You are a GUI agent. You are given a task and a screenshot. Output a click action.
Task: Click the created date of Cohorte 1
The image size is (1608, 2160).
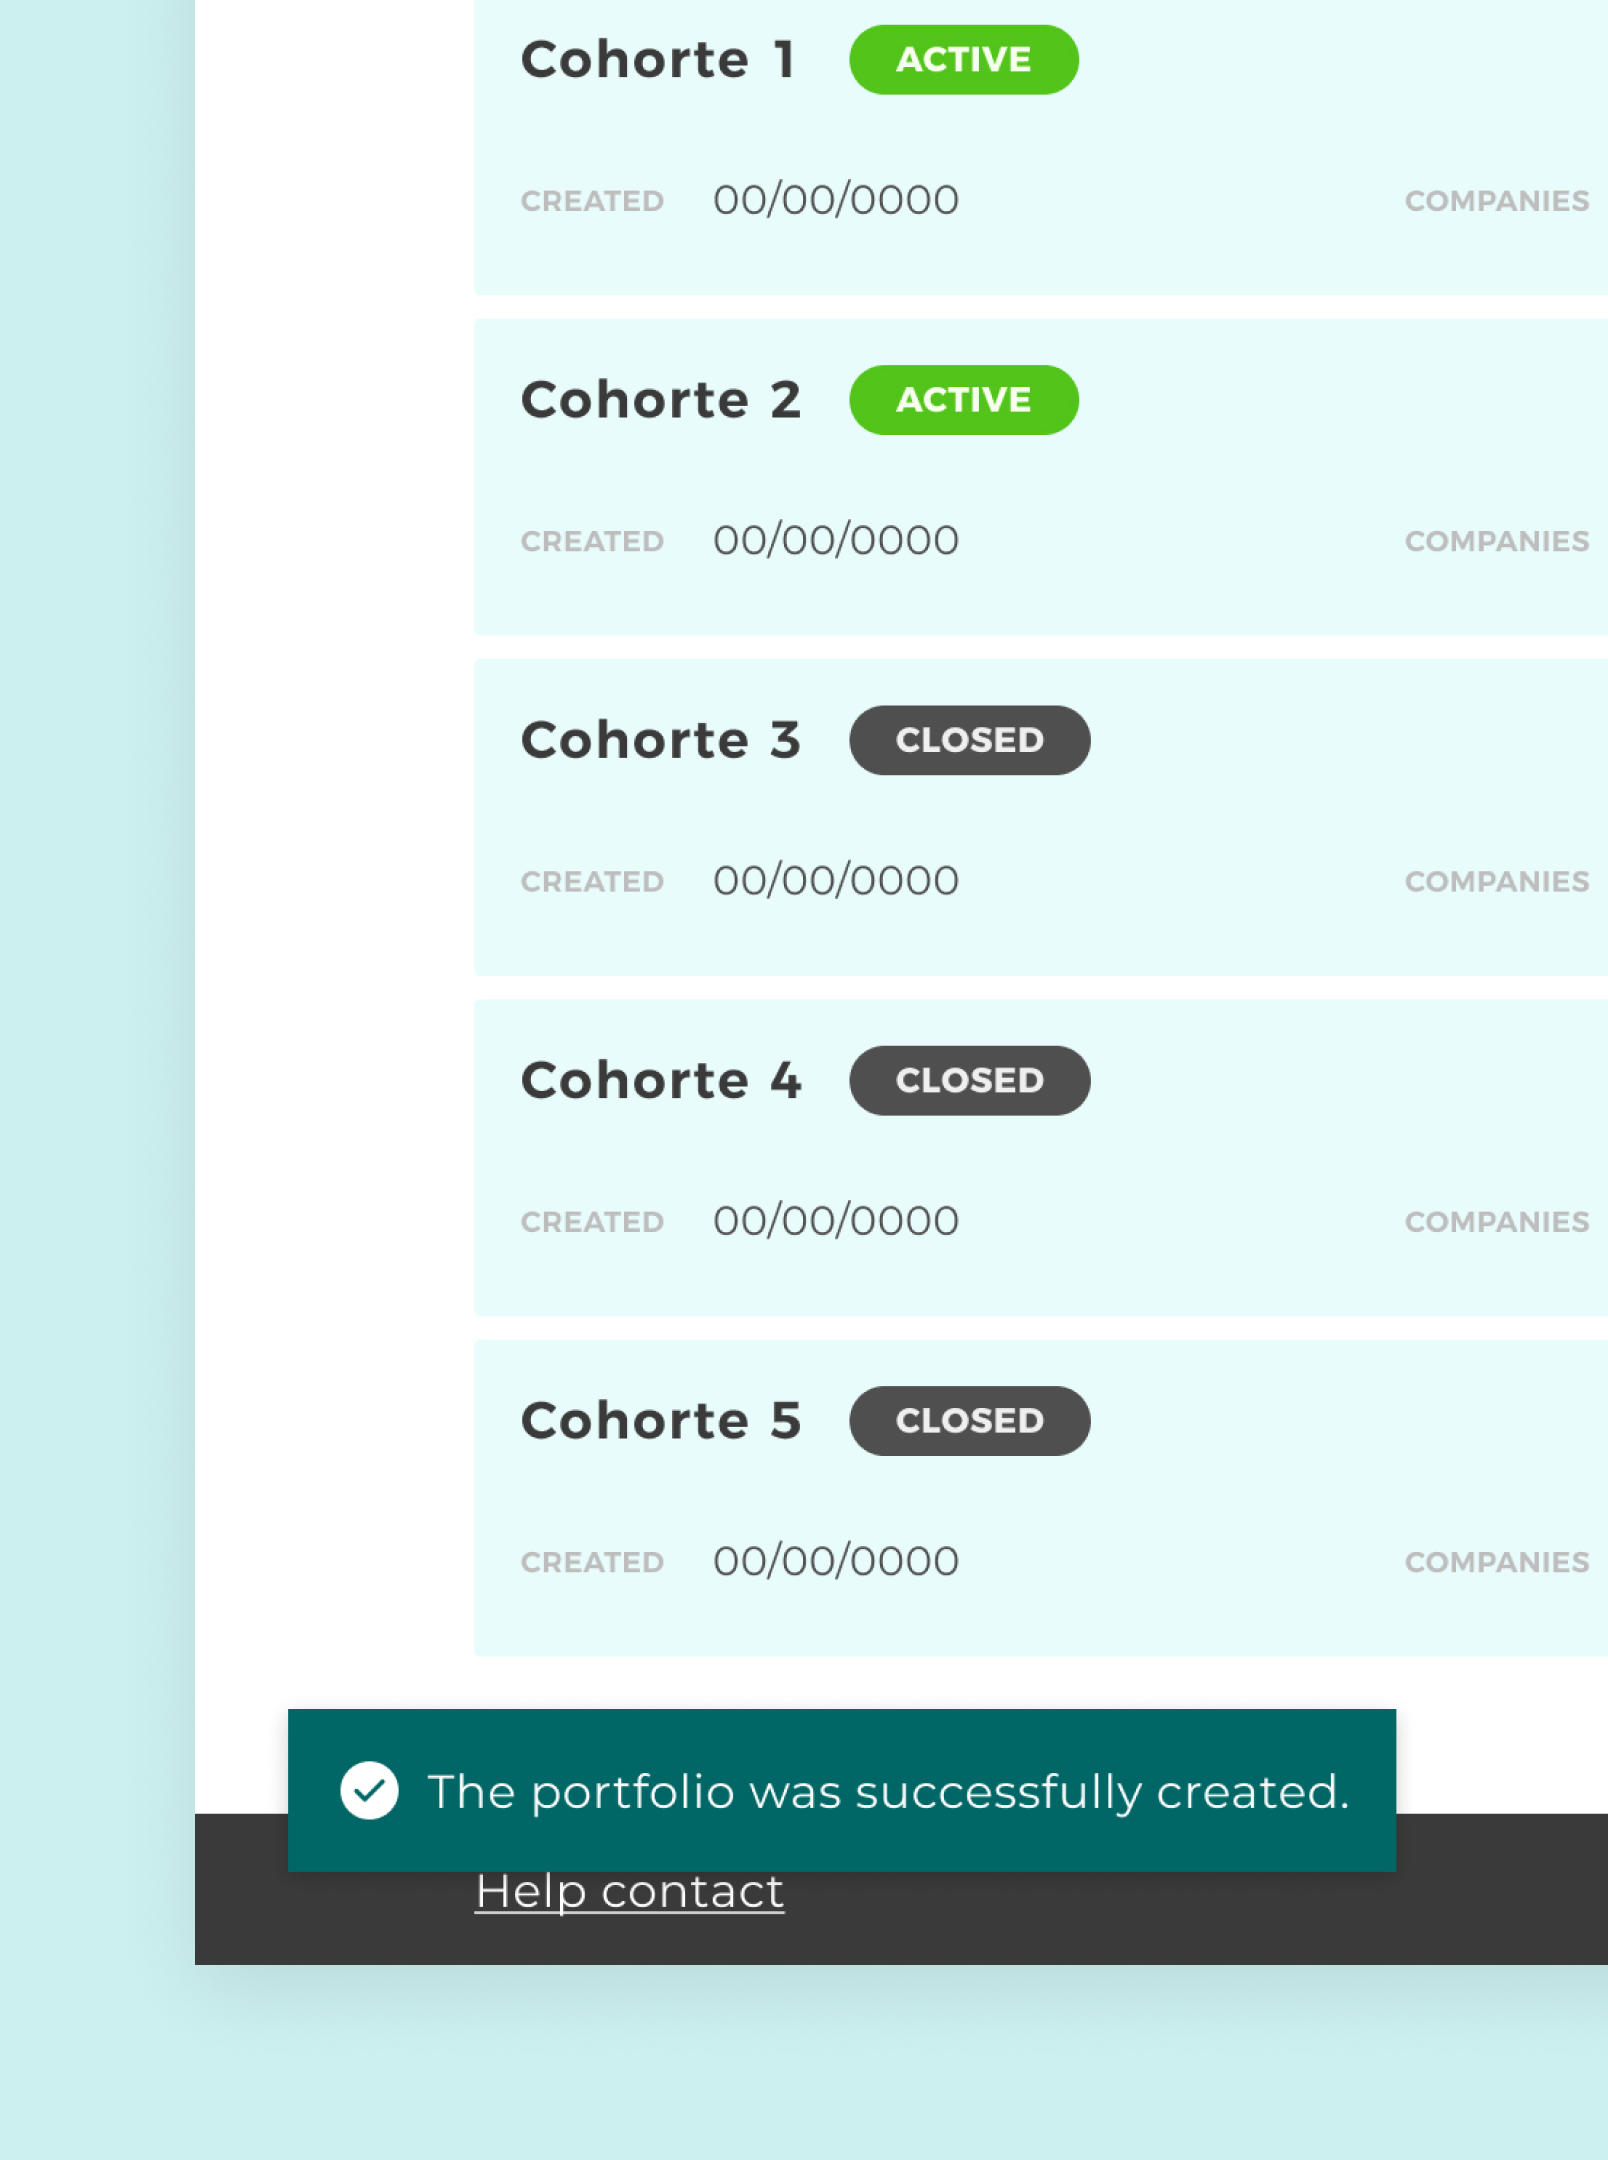(835, 200)
